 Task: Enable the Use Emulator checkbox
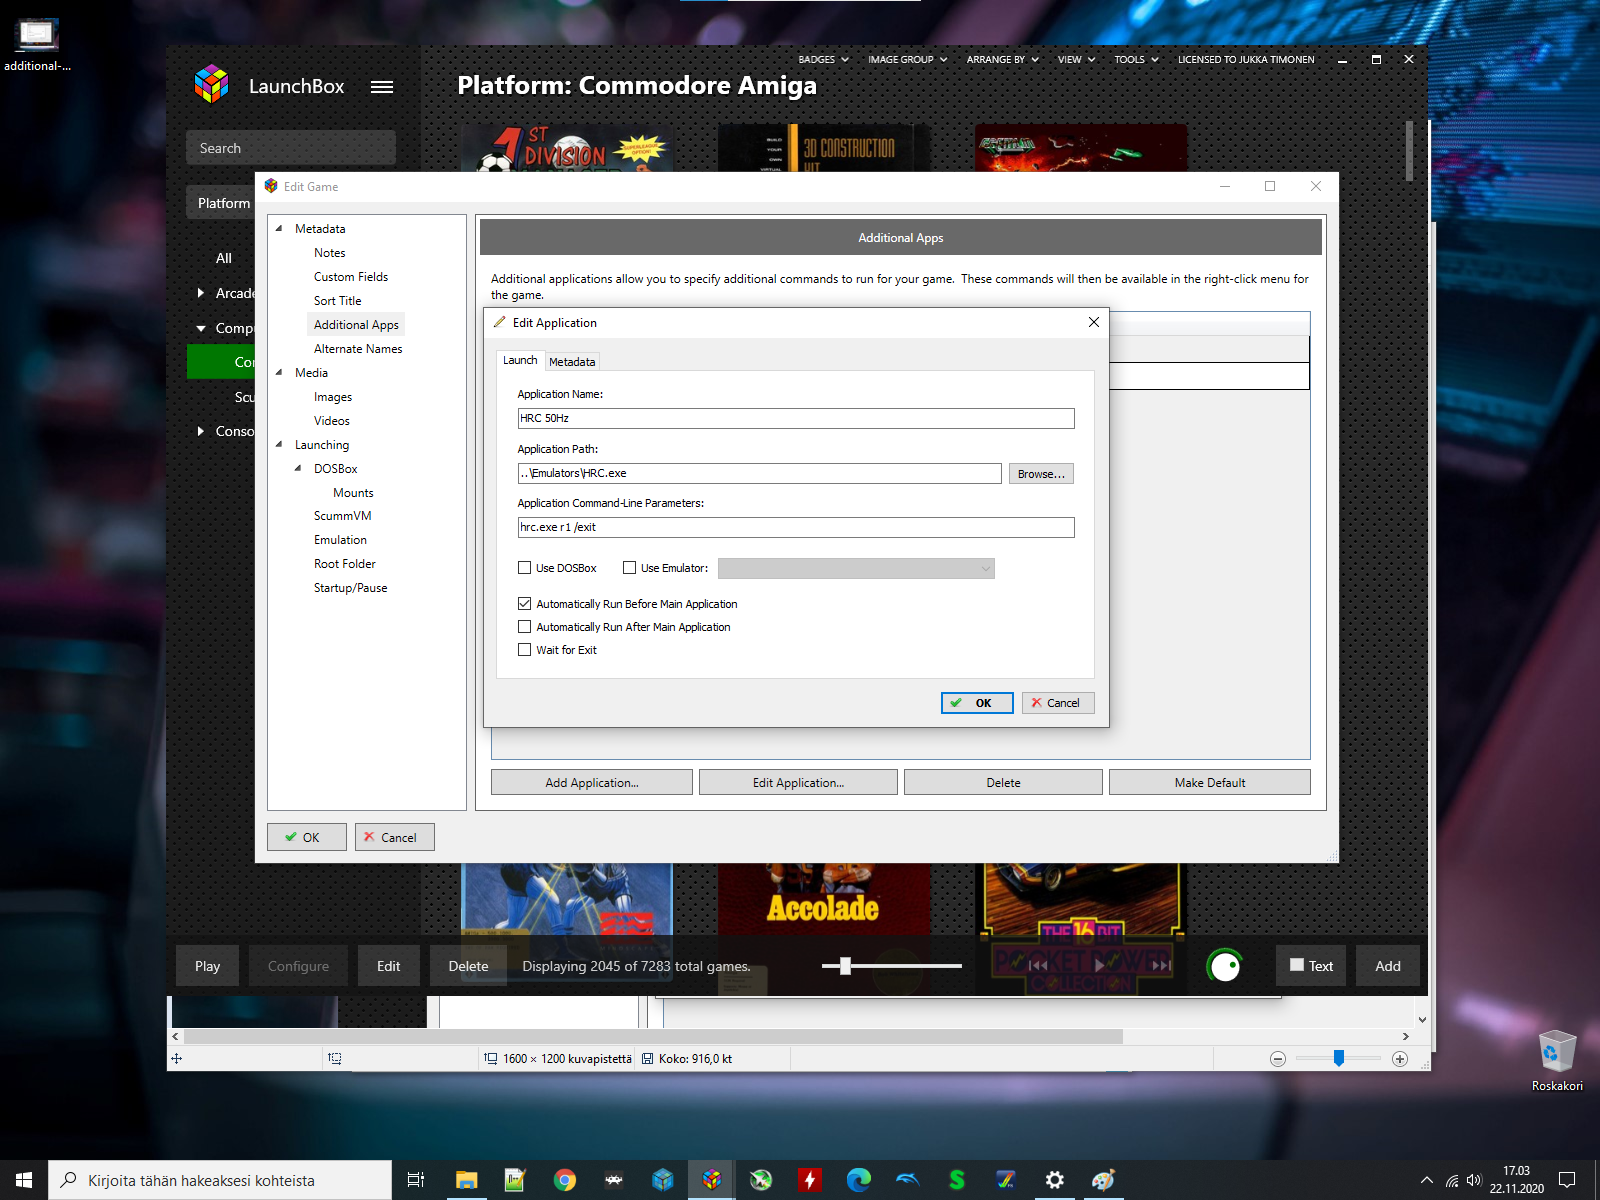click(629, 568)
